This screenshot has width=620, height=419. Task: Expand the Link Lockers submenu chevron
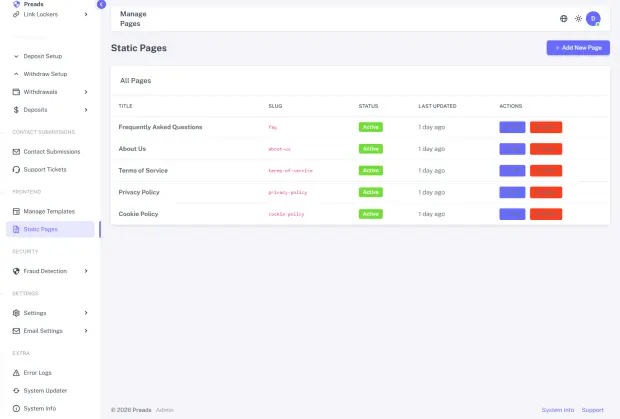[86, 15]
